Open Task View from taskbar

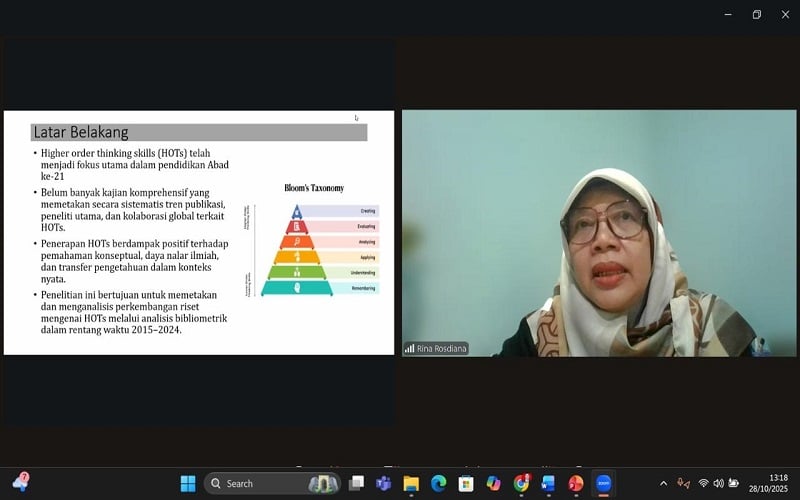pyautogui.click(x=356, y=484)
